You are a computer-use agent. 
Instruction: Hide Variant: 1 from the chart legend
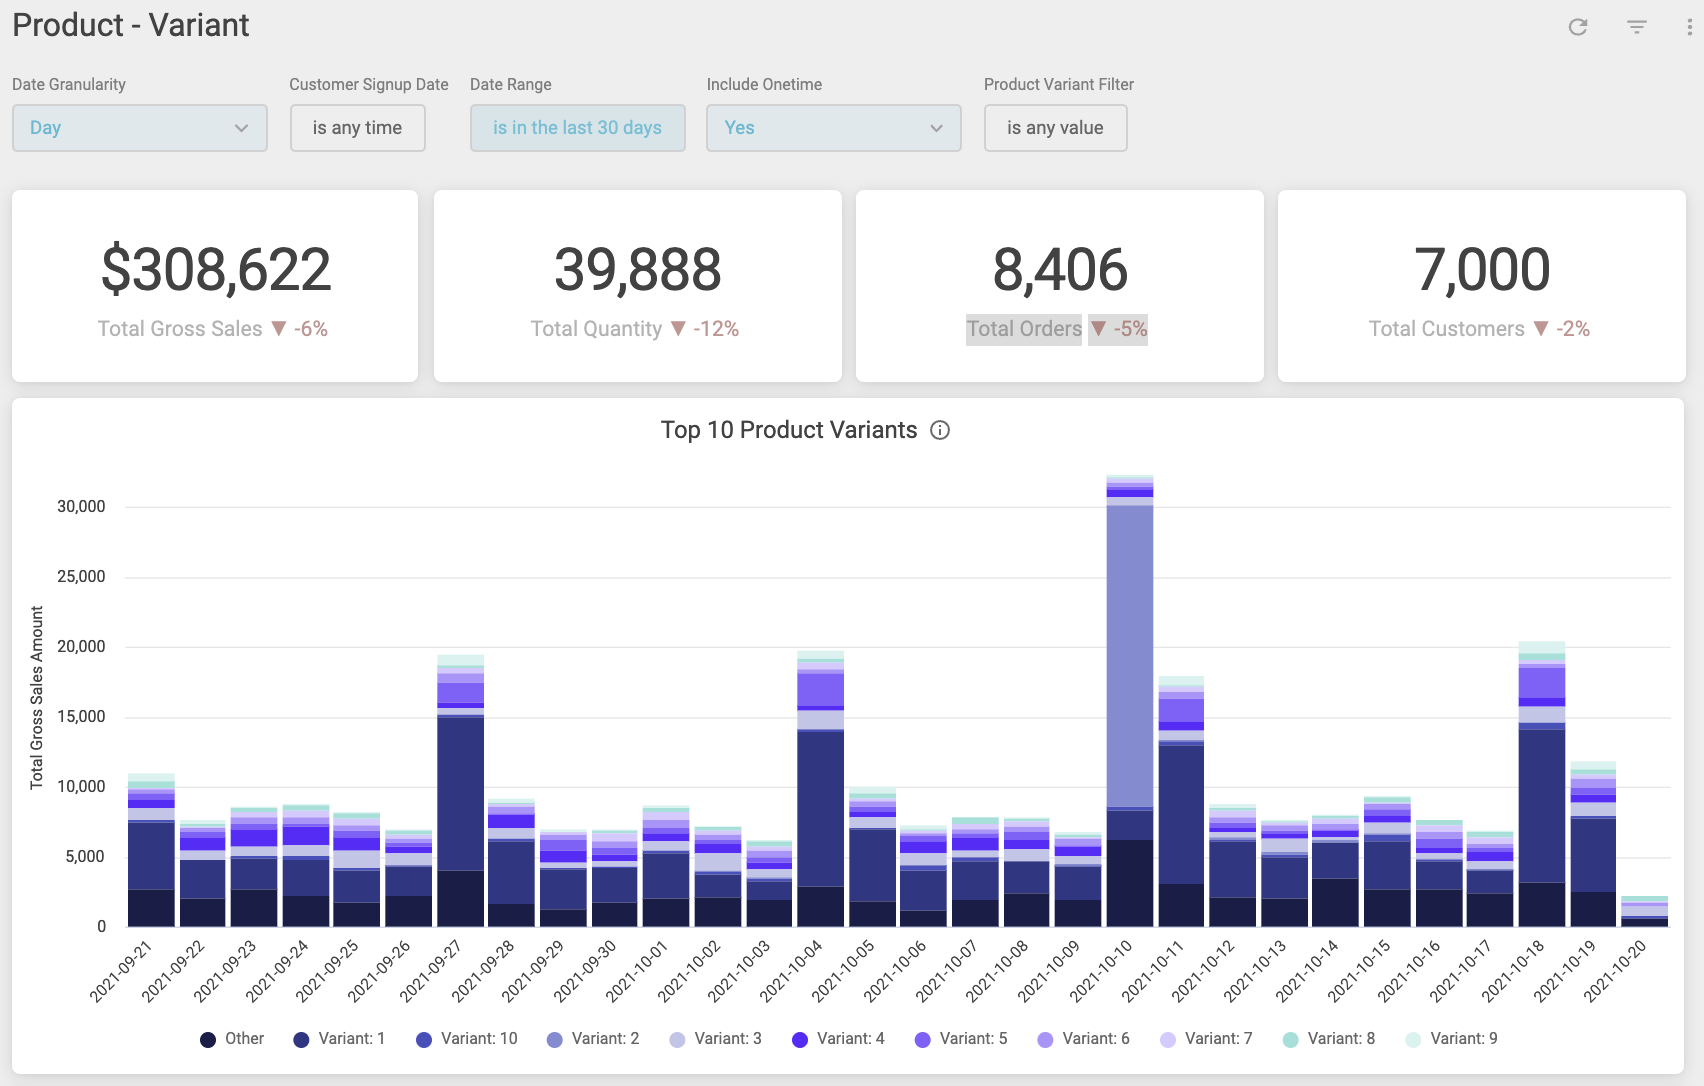(340, 1039)
